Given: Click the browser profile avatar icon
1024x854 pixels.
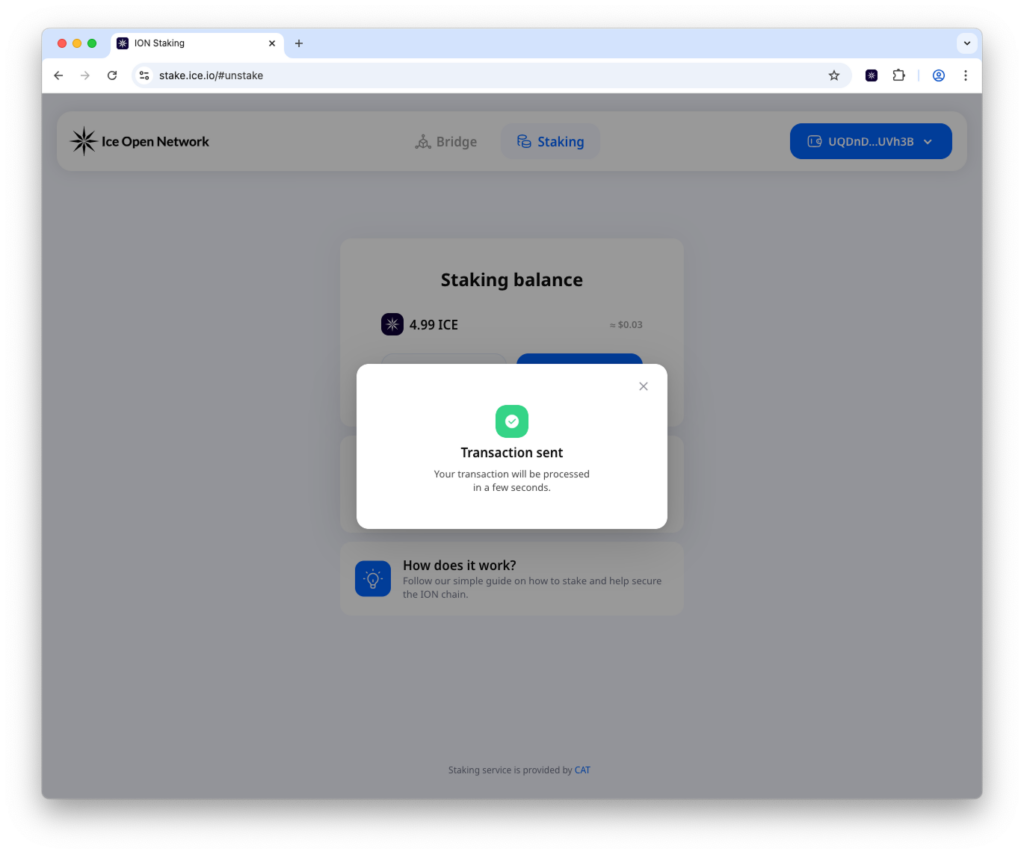Looking at the screenshot, I should [x=937, y=75].
